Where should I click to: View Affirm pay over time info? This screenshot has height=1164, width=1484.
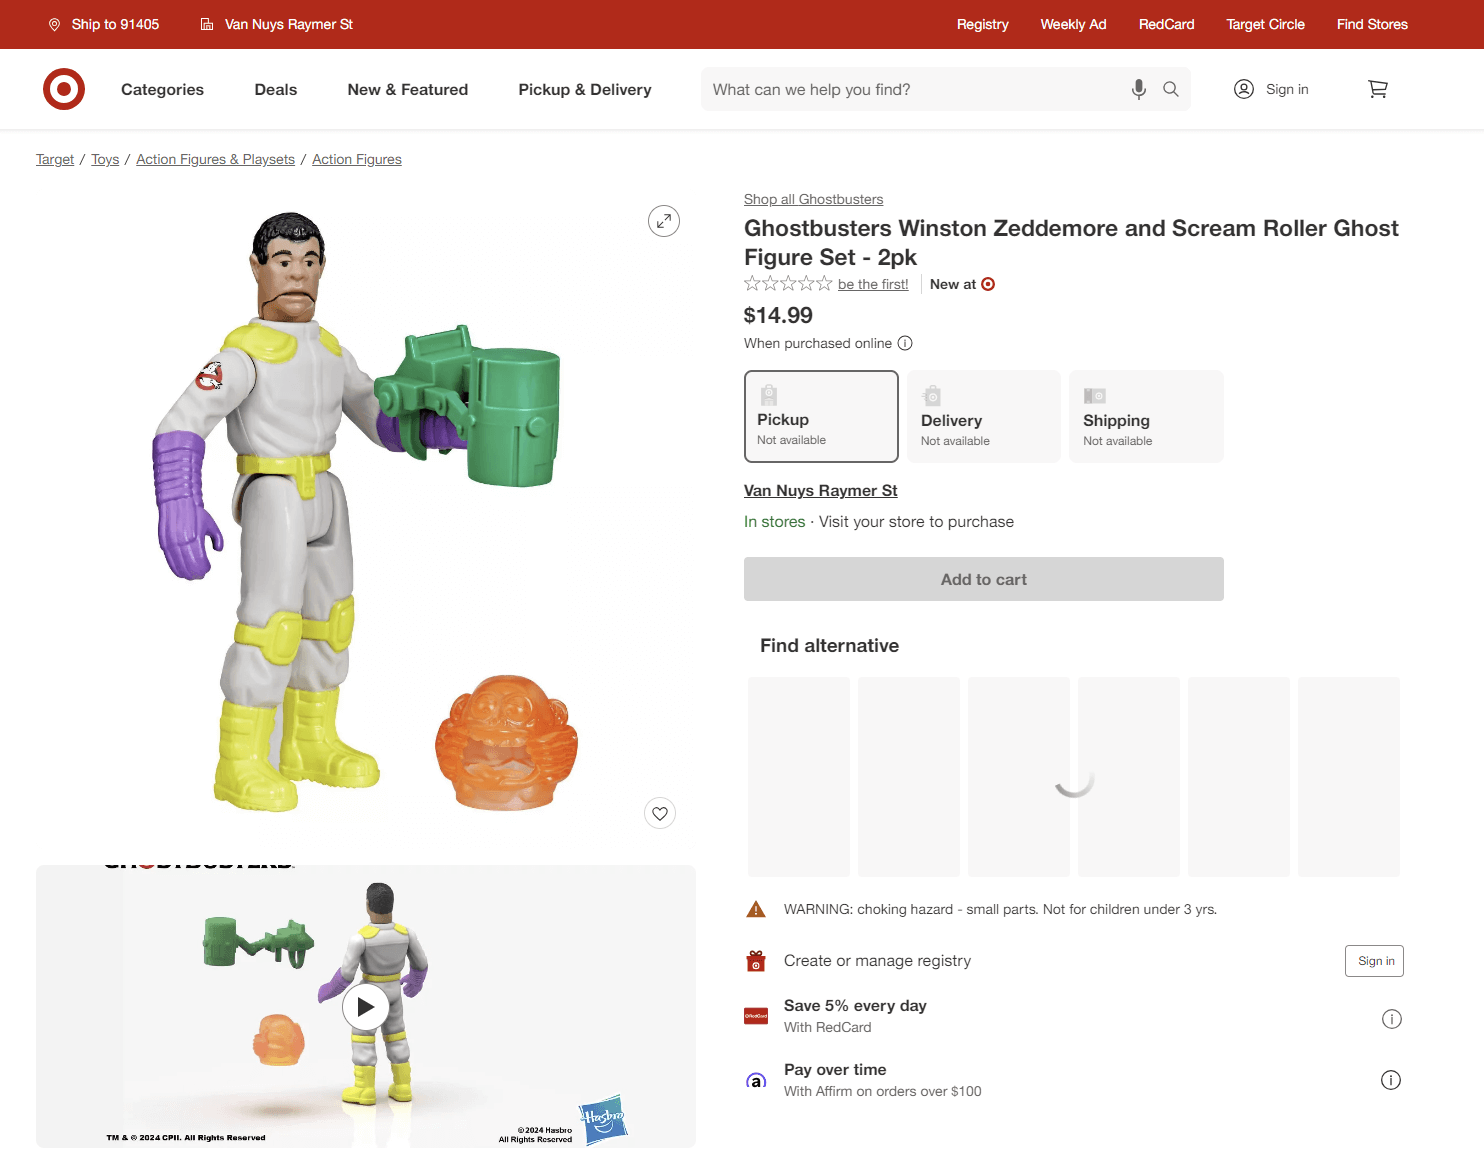pyautogui.click(x=1391, y=1080)
